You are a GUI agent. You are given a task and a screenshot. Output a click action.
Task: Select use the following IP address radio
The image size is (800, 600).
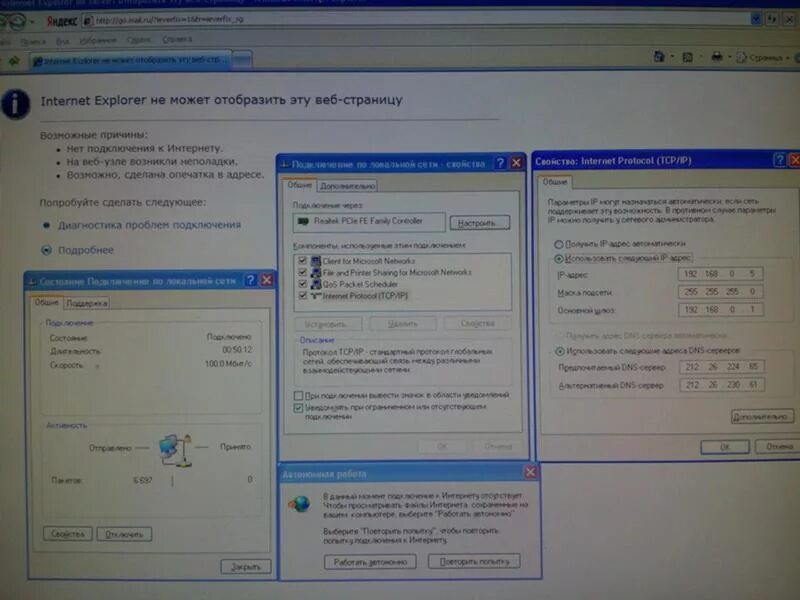559,259
